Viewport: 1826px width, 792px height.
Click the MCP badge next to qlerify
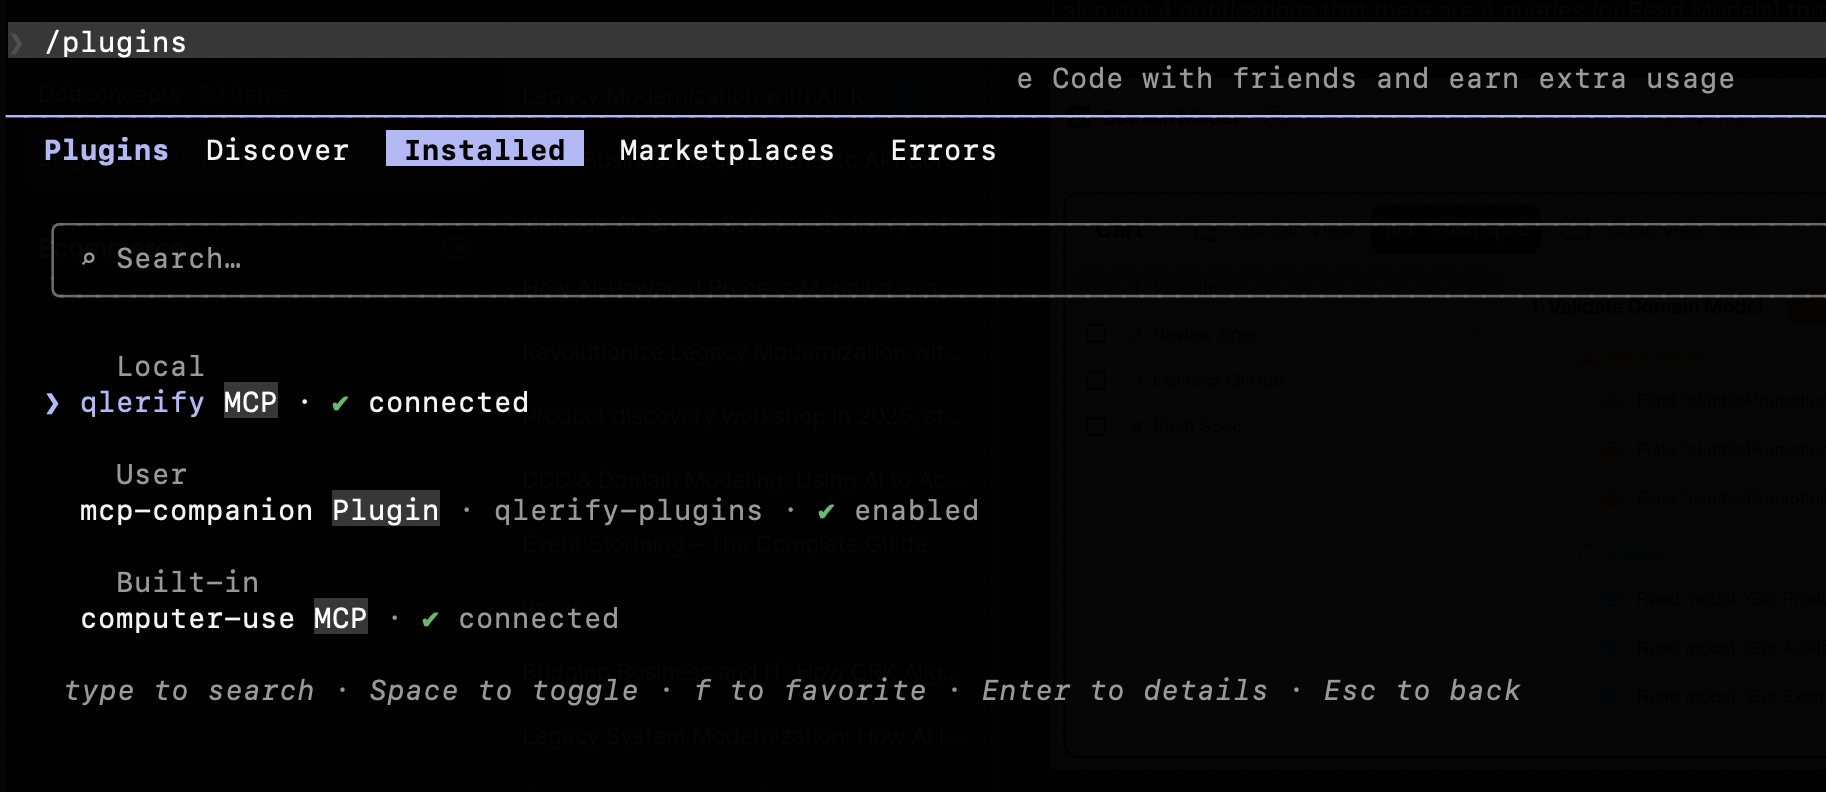pyautogui.click(x=250, y=402)
